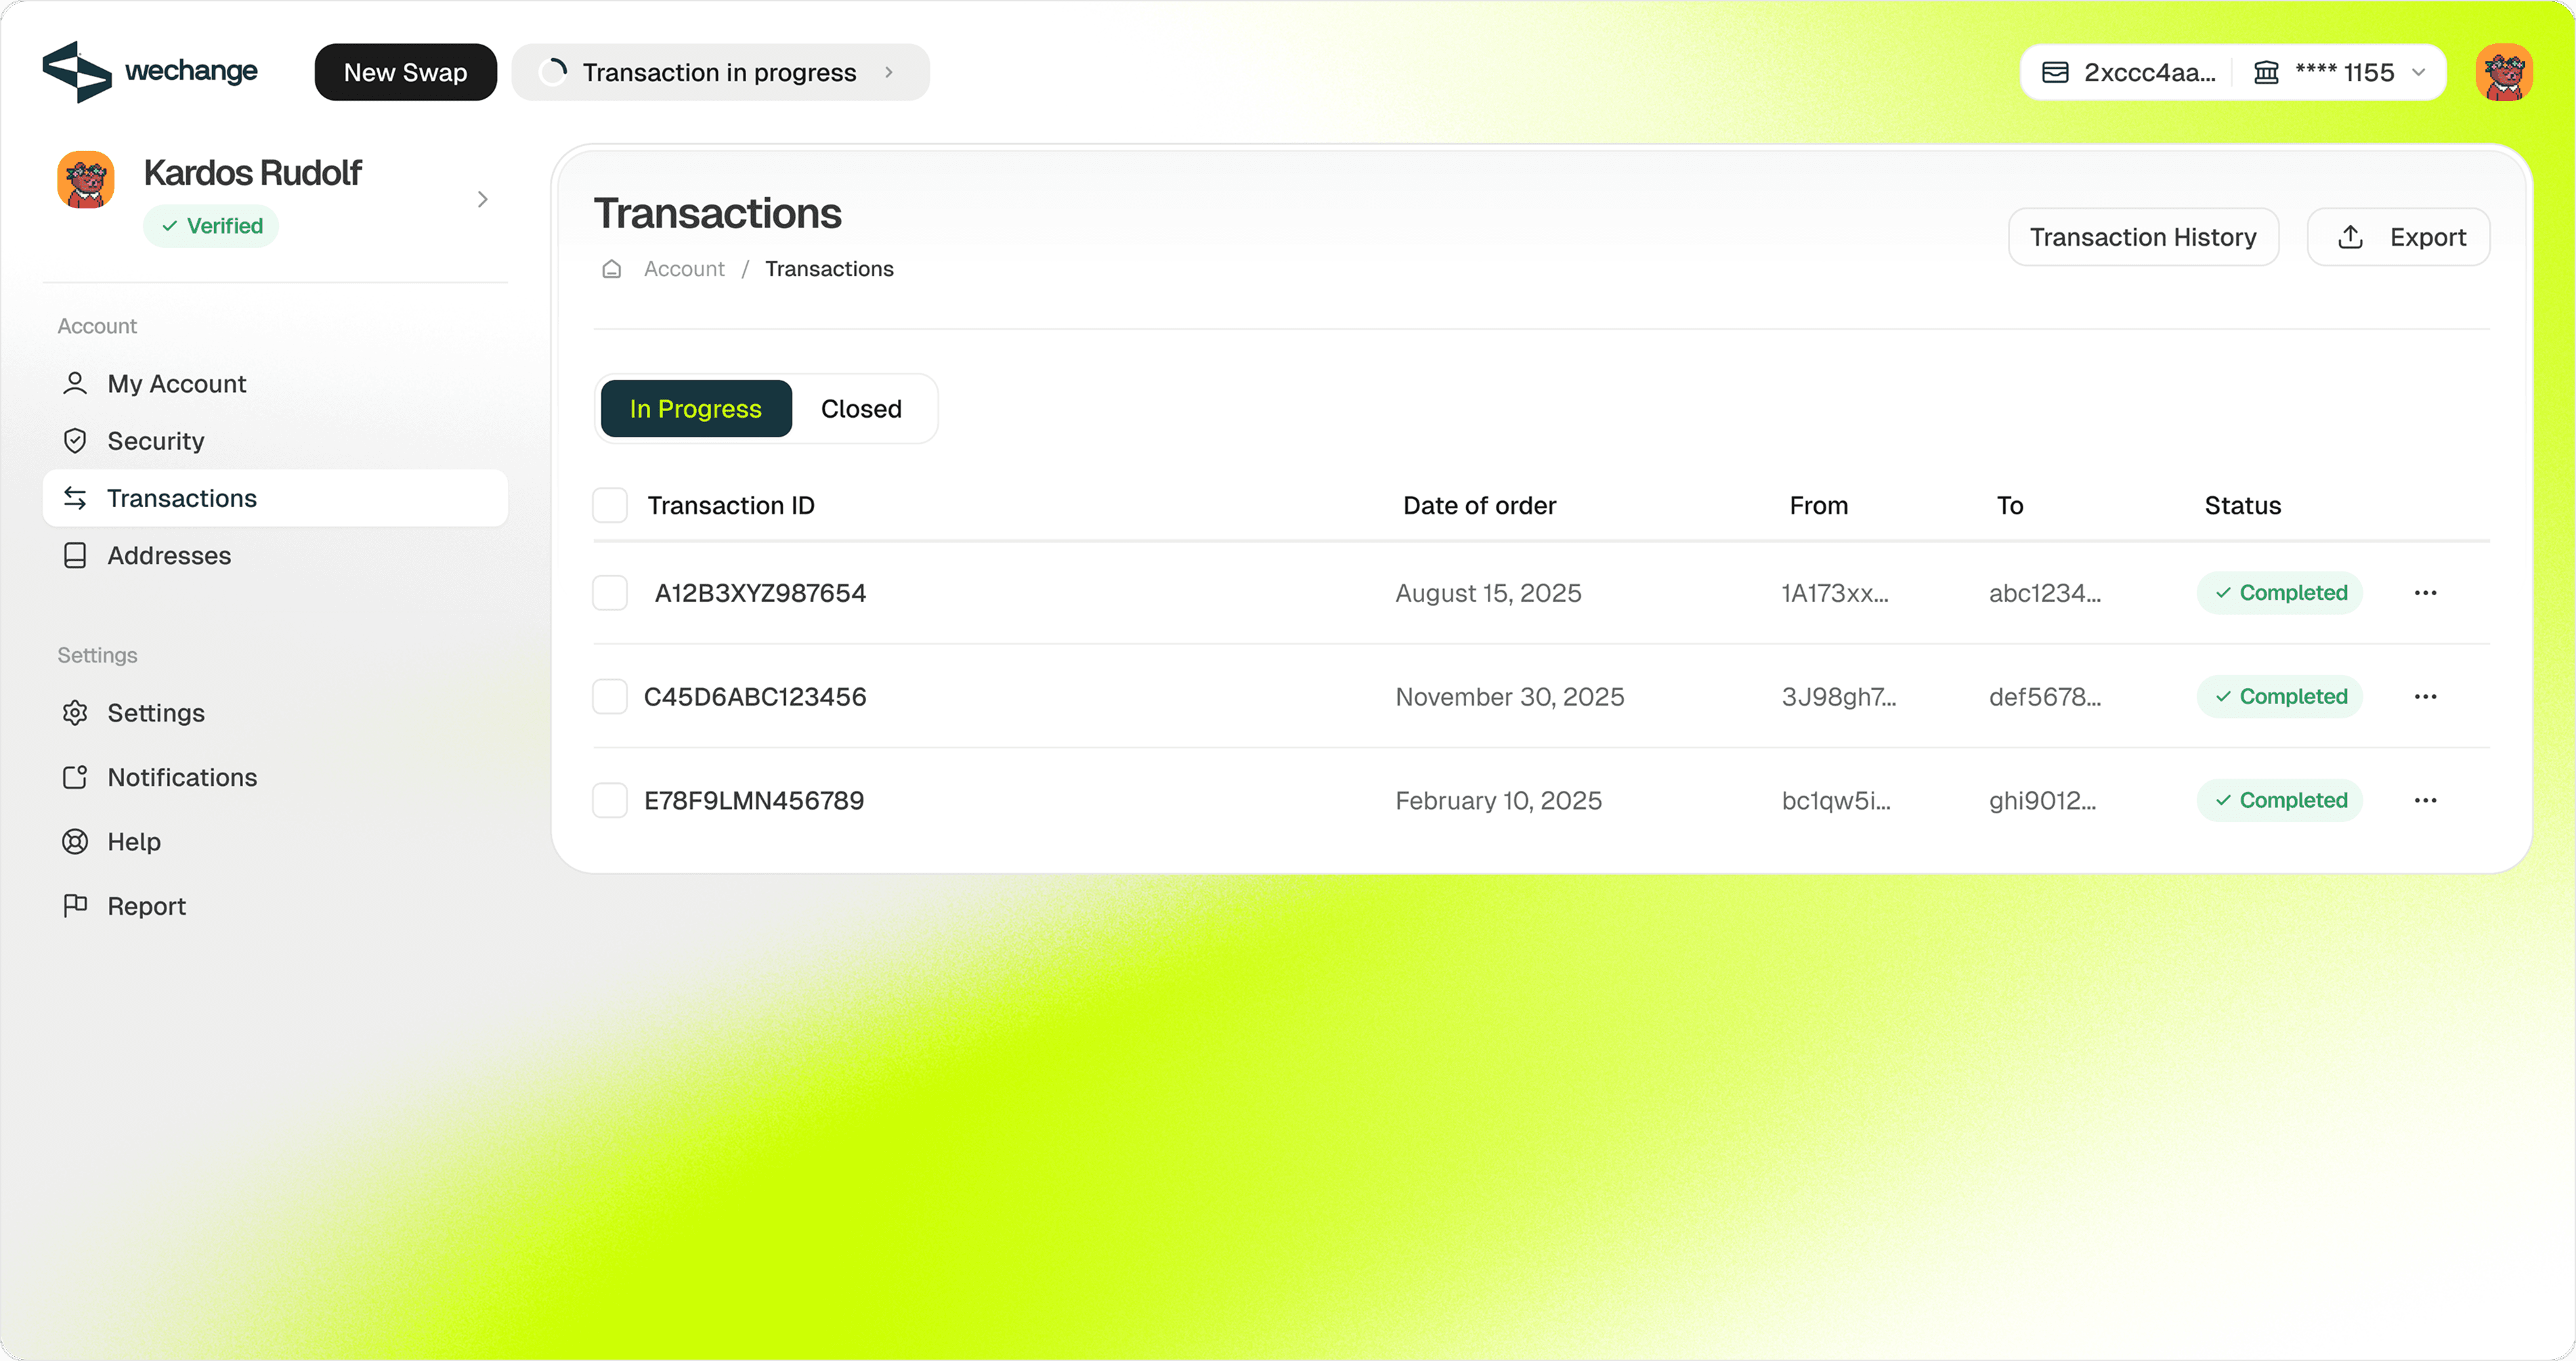
Task: Toggle the select-all transactions checkbox
Action: [610, 506]
